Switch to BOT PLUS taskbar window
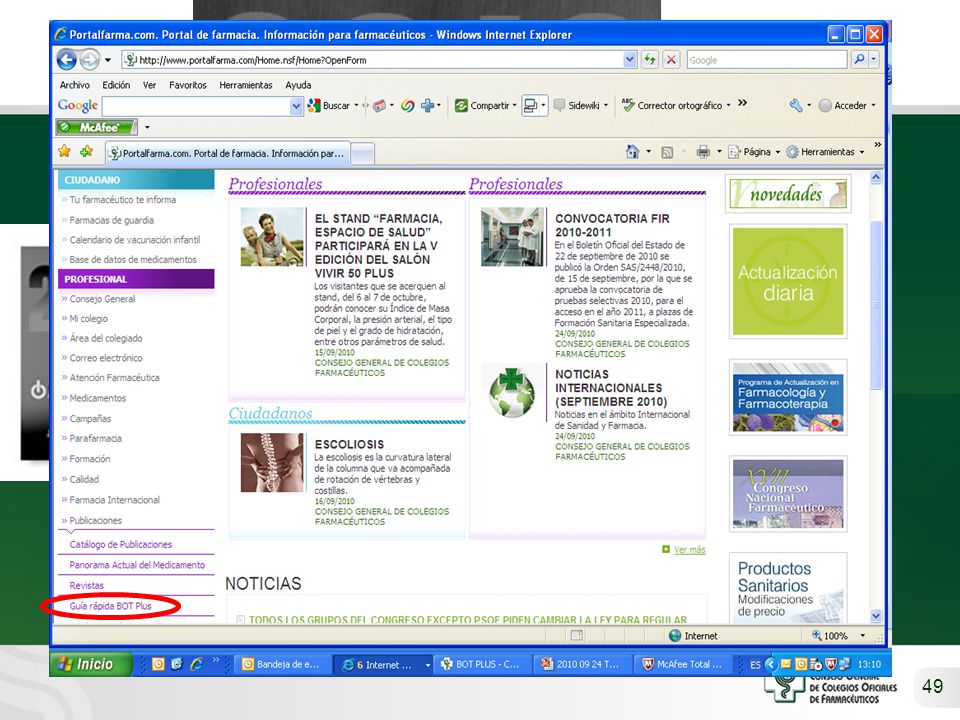960x720 pixels. (x=481, y=664)
